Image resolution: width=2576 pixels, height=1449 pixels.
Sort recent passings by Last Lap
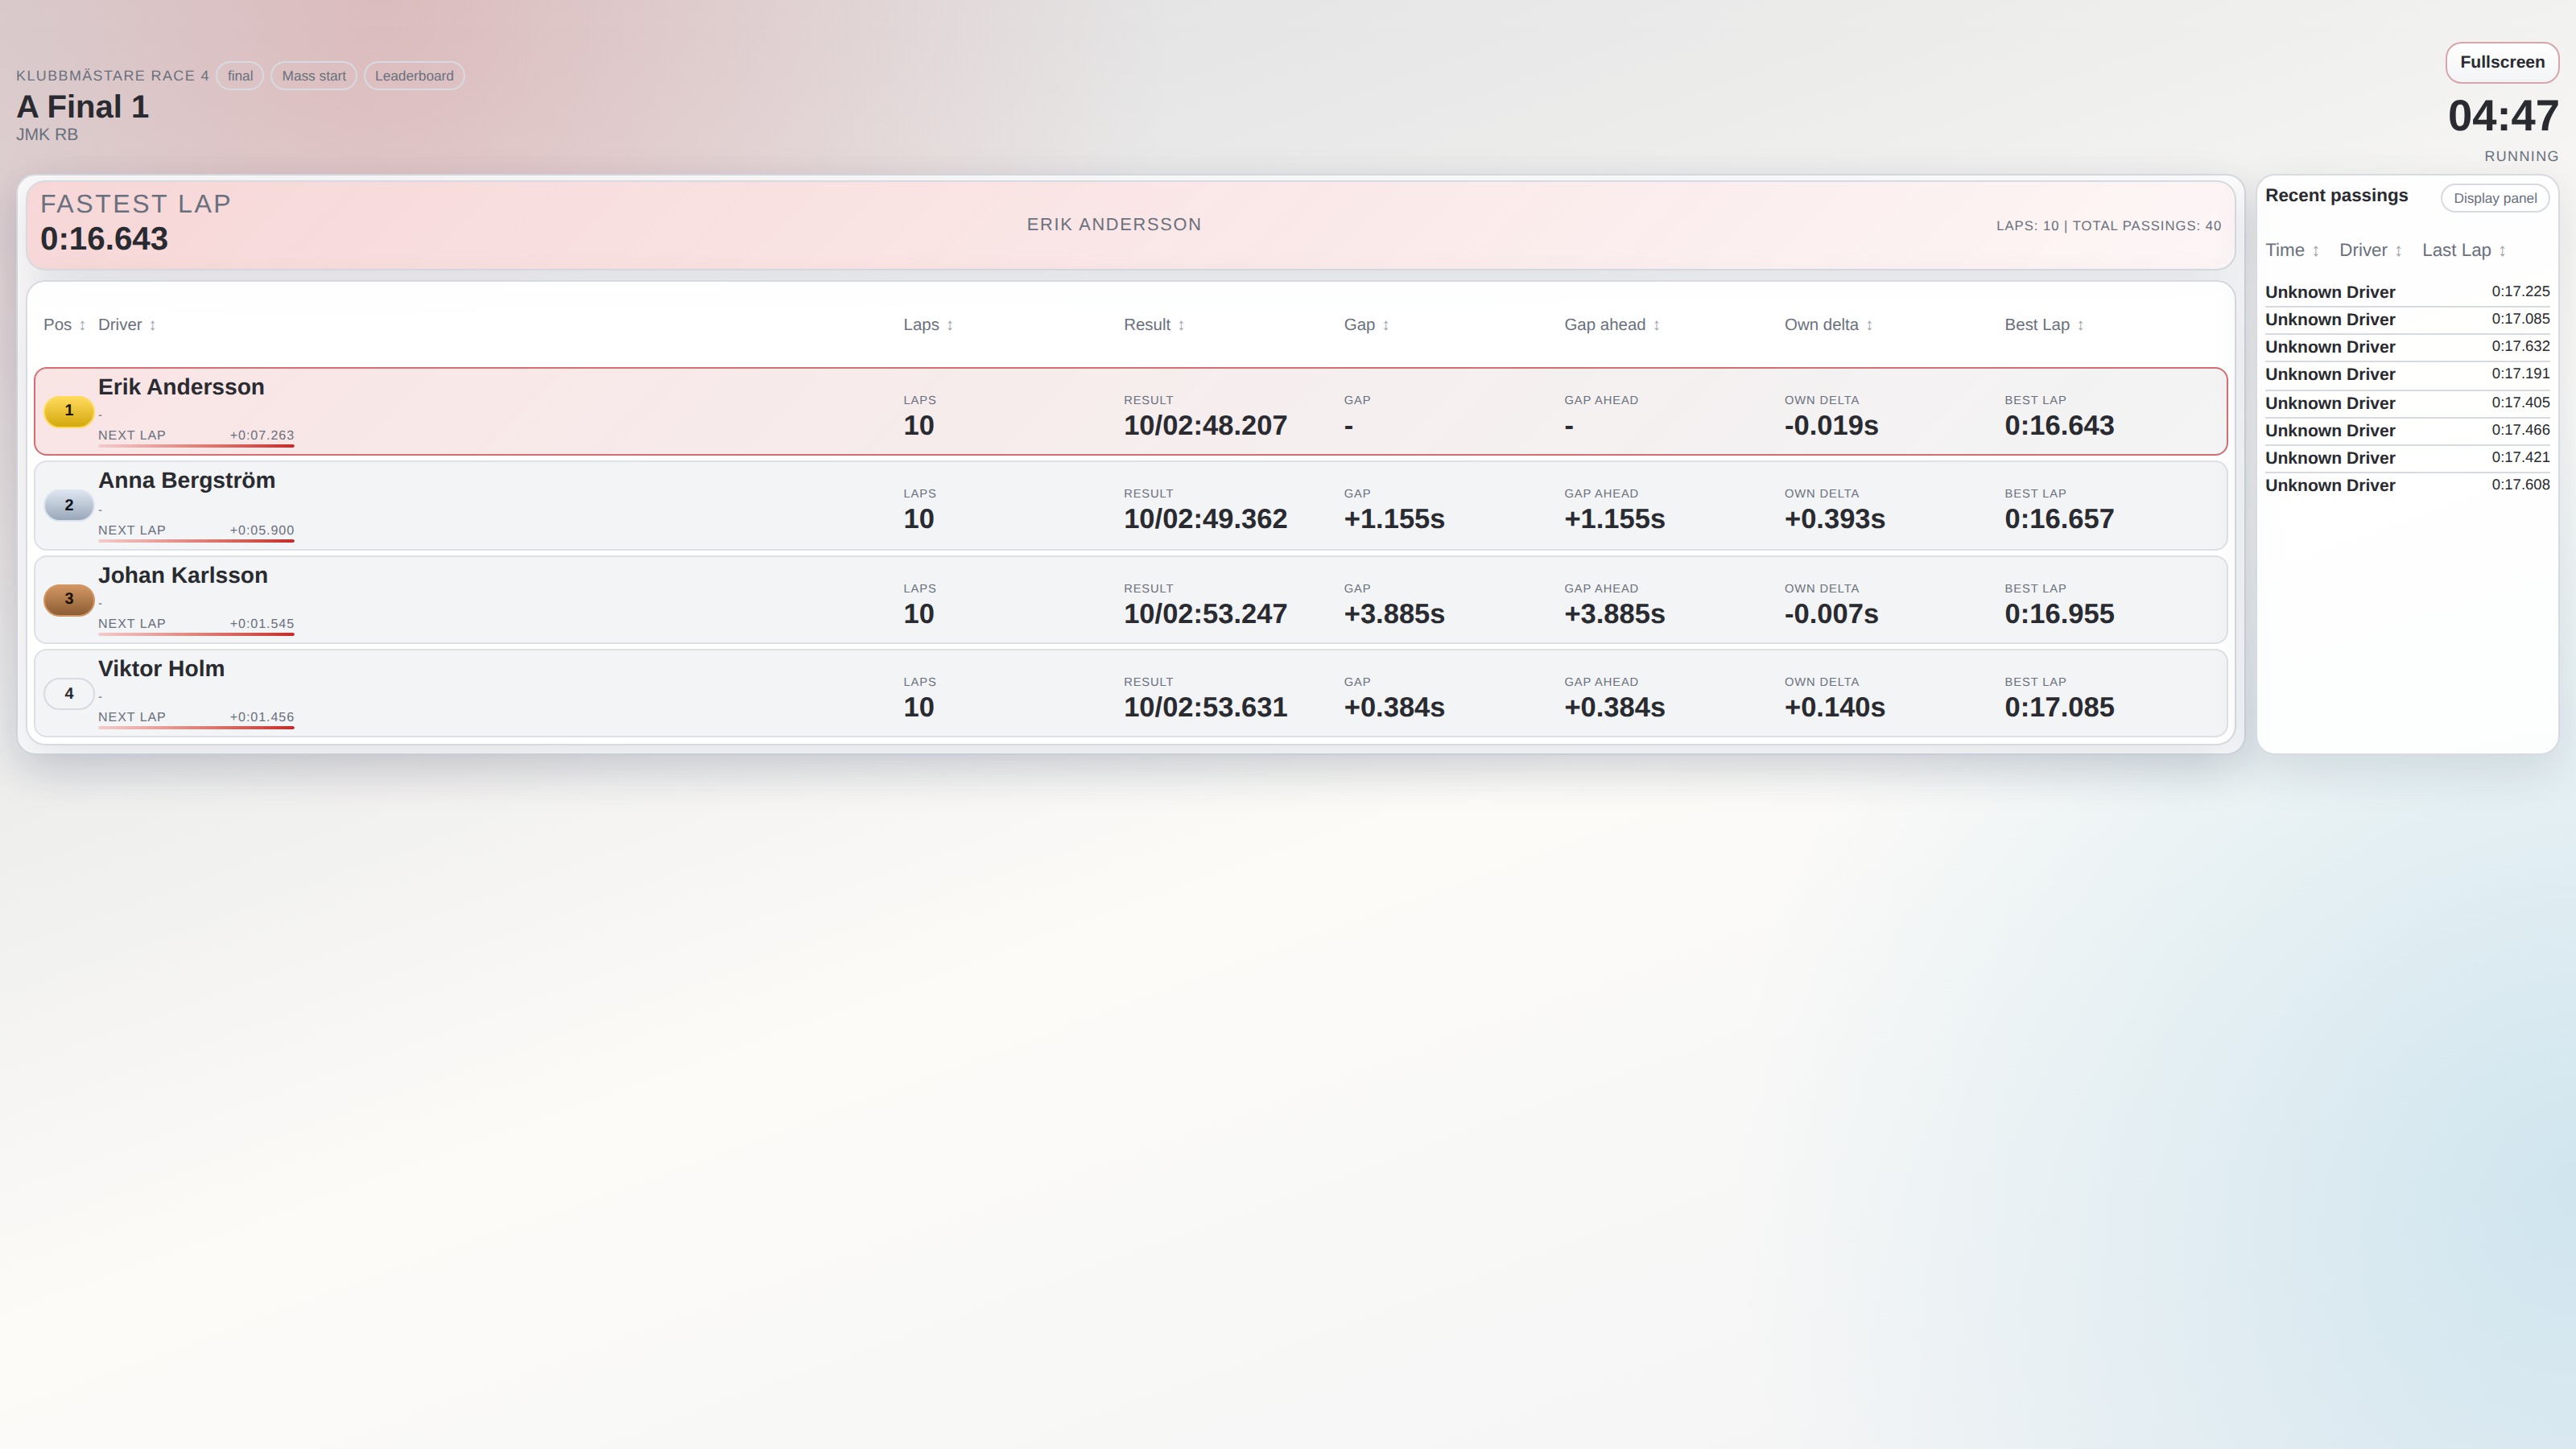coord(2464,251)
